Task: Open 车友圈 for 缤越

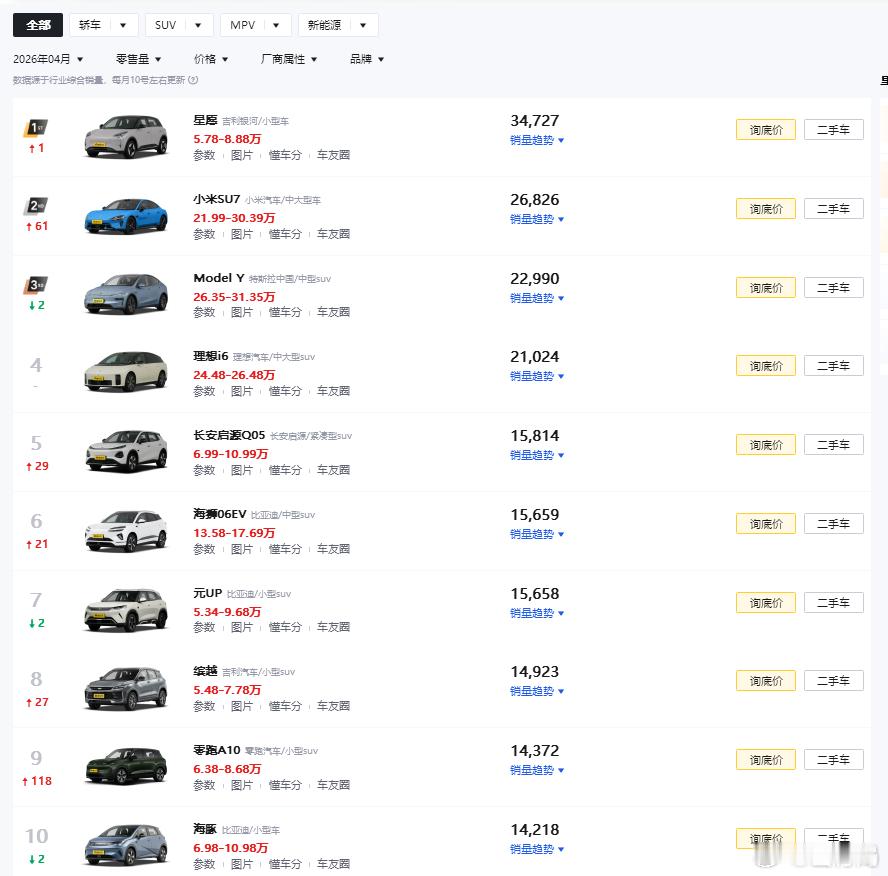Action: (x=334, y=706)
